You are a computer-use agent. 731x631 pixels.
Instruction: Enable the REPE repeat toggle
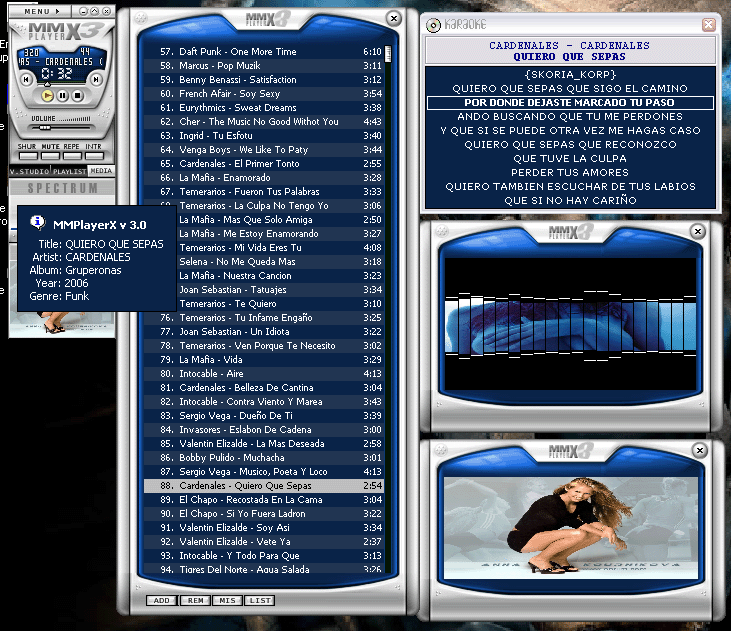(72, 155)
